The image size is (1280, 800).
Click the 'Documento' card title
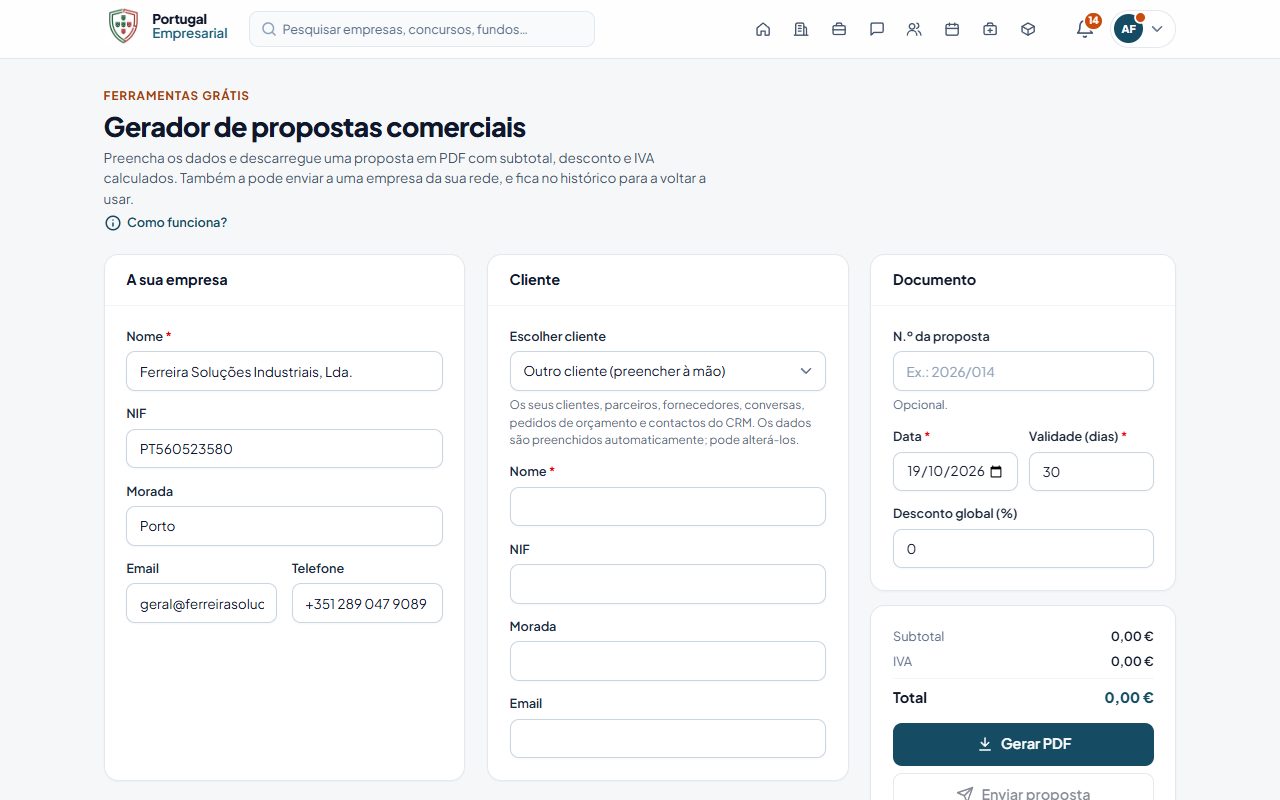coord(934,280)
